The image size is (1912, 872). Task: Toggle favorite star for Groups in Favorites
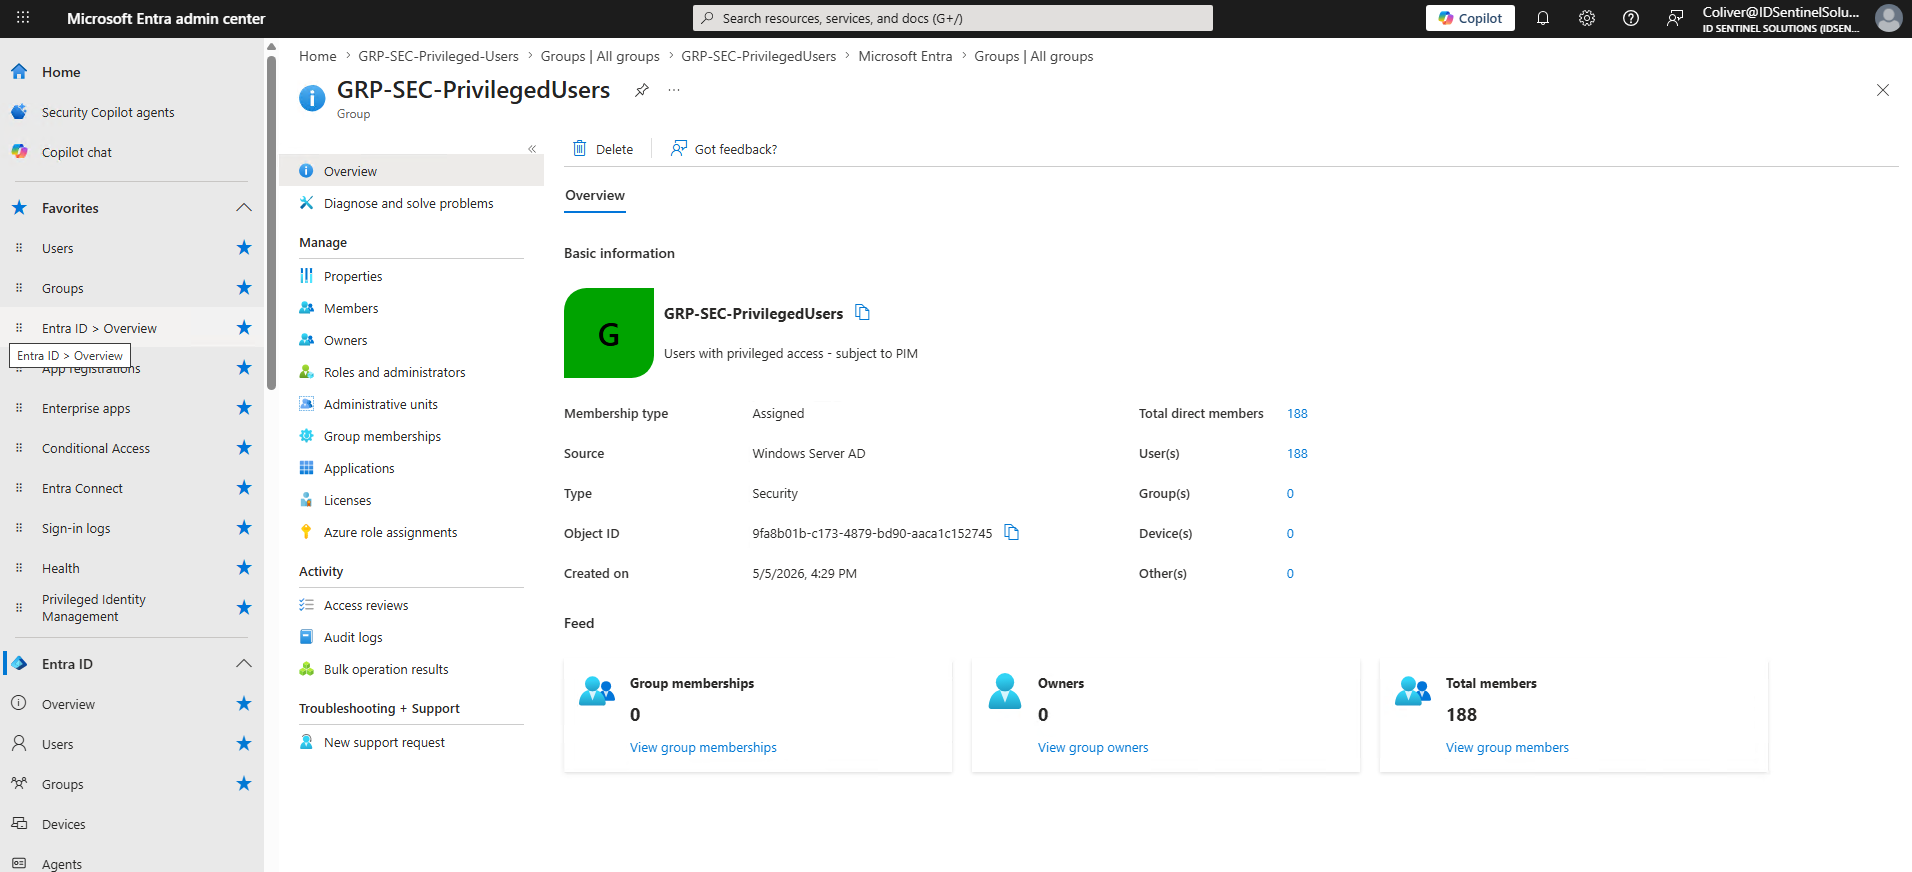pos(244,288)
